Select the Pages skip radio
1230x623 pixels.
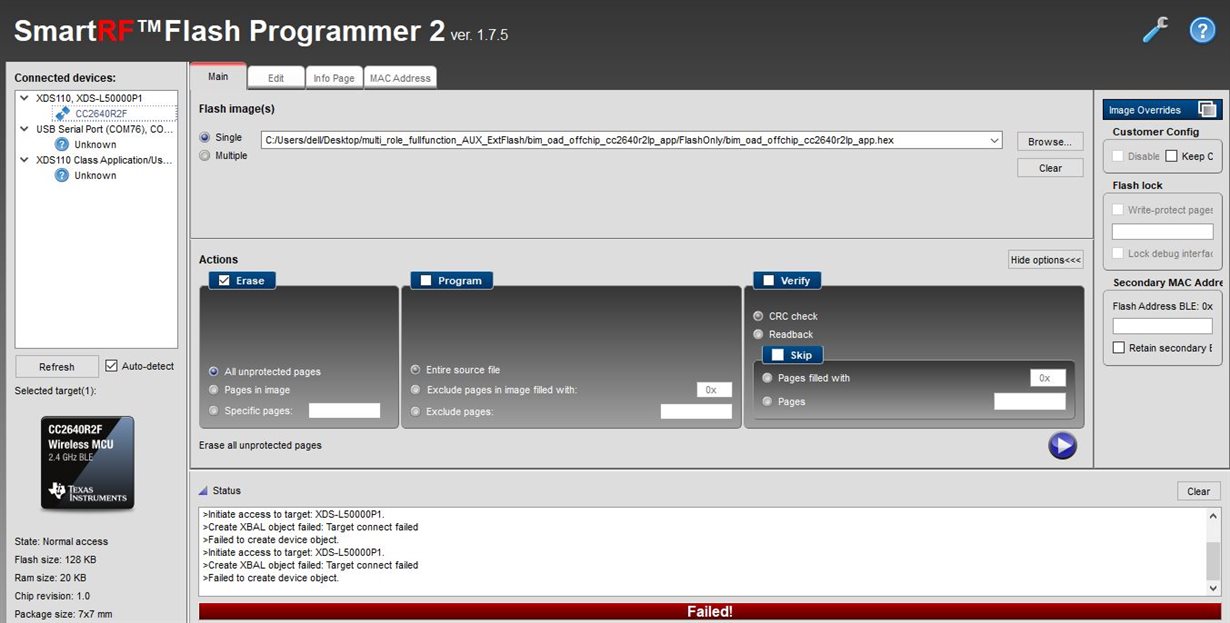coord(768,401)
